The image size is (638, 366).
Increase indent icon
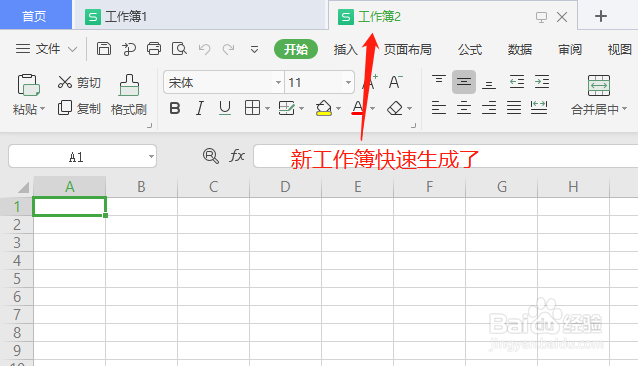(x=542, y=82)
